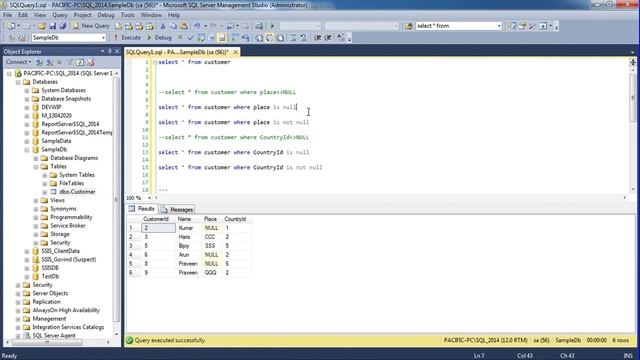Expand the dbo.Customer table node
Viewport: 640px width, 360px height.
coord(45,192)
